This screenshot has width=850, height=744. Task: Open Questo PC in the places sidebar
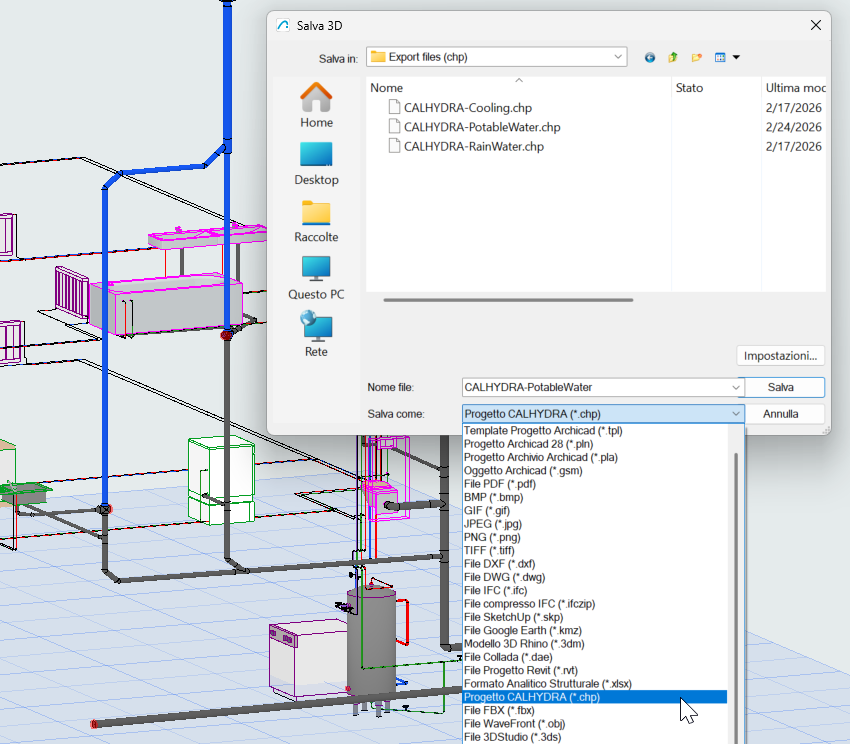(x=316, y=278)
